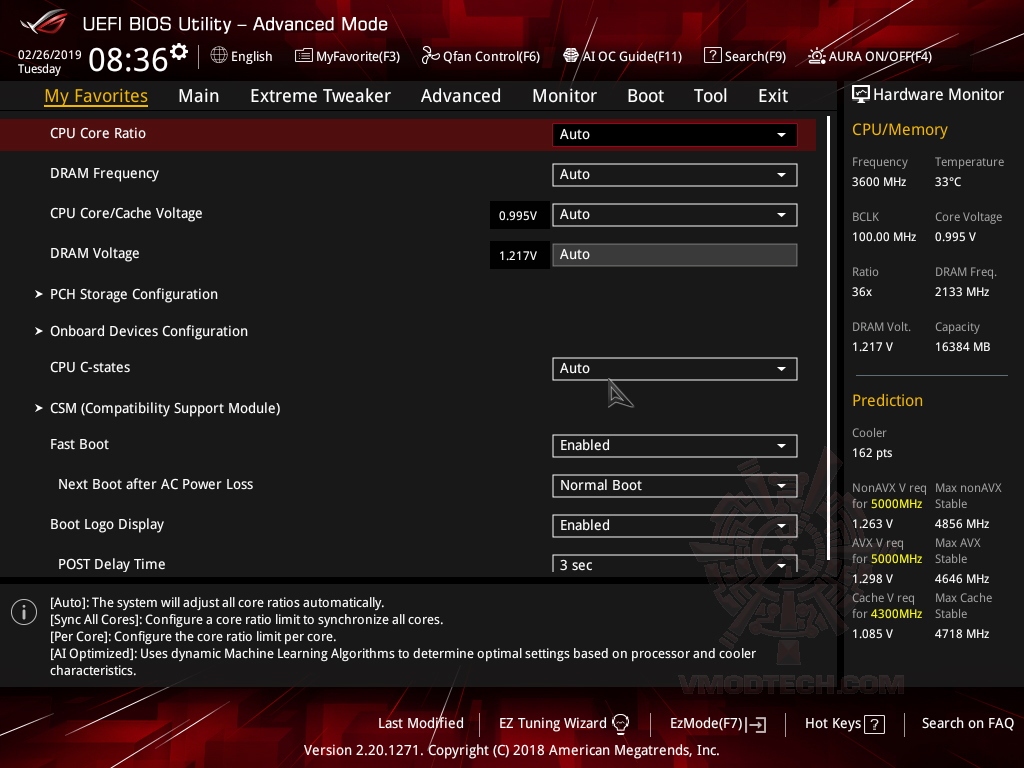Open Qfan Control(F6)
Viewport: 1024px width, 768px height.
point(481,56)
